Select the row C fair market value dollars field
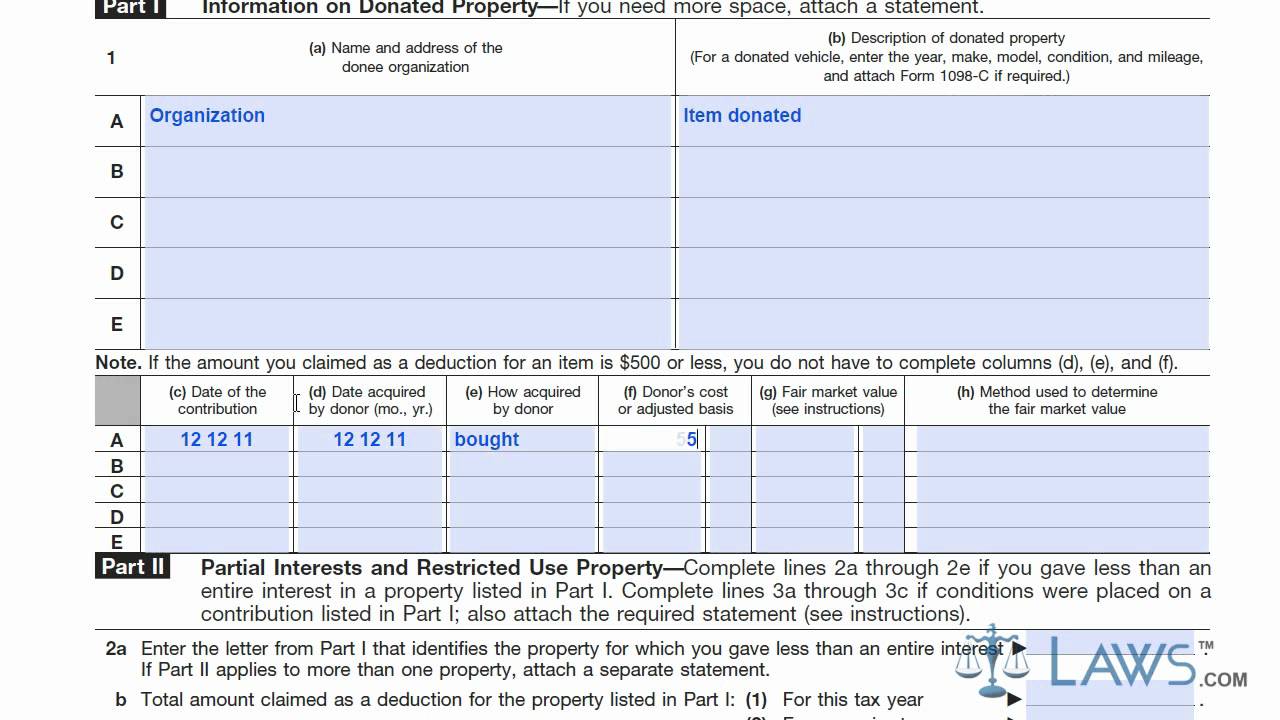Screen dimensions: 1280x720 pyautogui.click(x=805, y=491)
